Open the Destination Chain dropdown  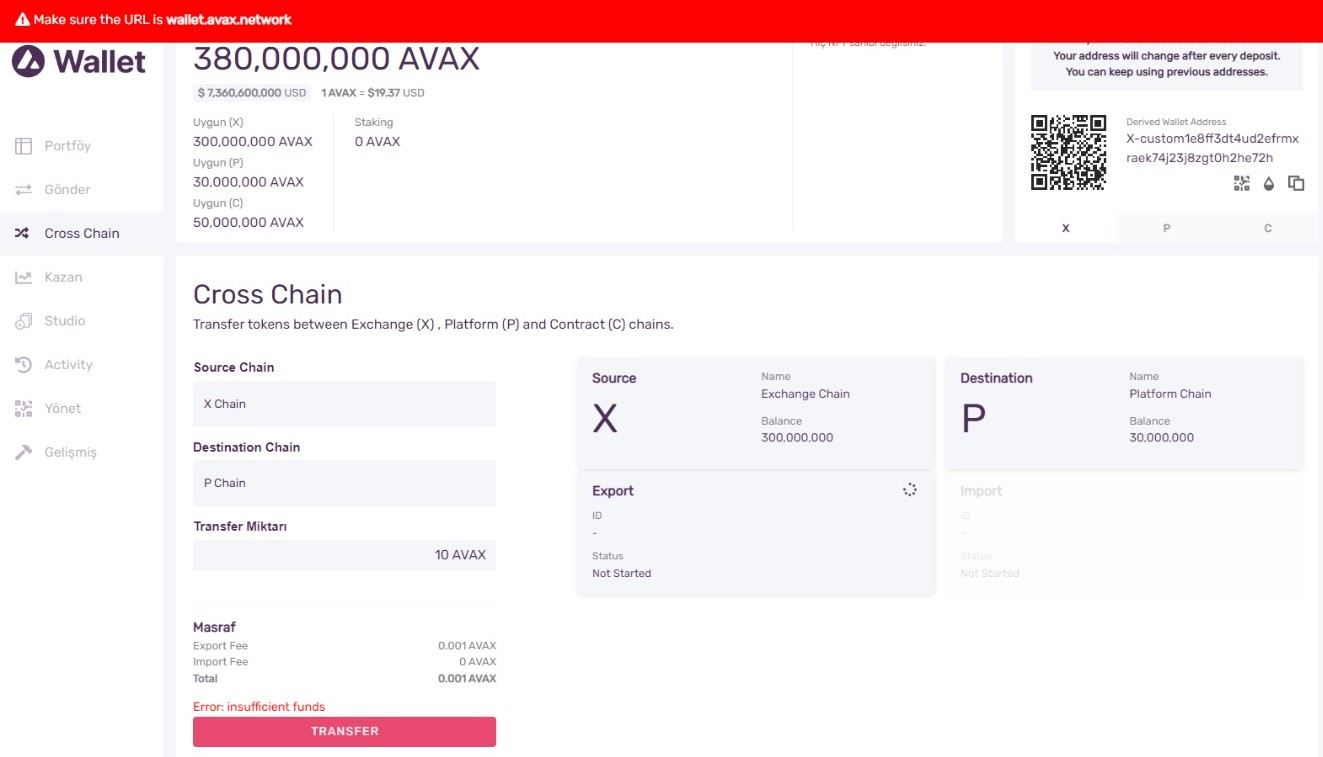(x=344, y=483)
